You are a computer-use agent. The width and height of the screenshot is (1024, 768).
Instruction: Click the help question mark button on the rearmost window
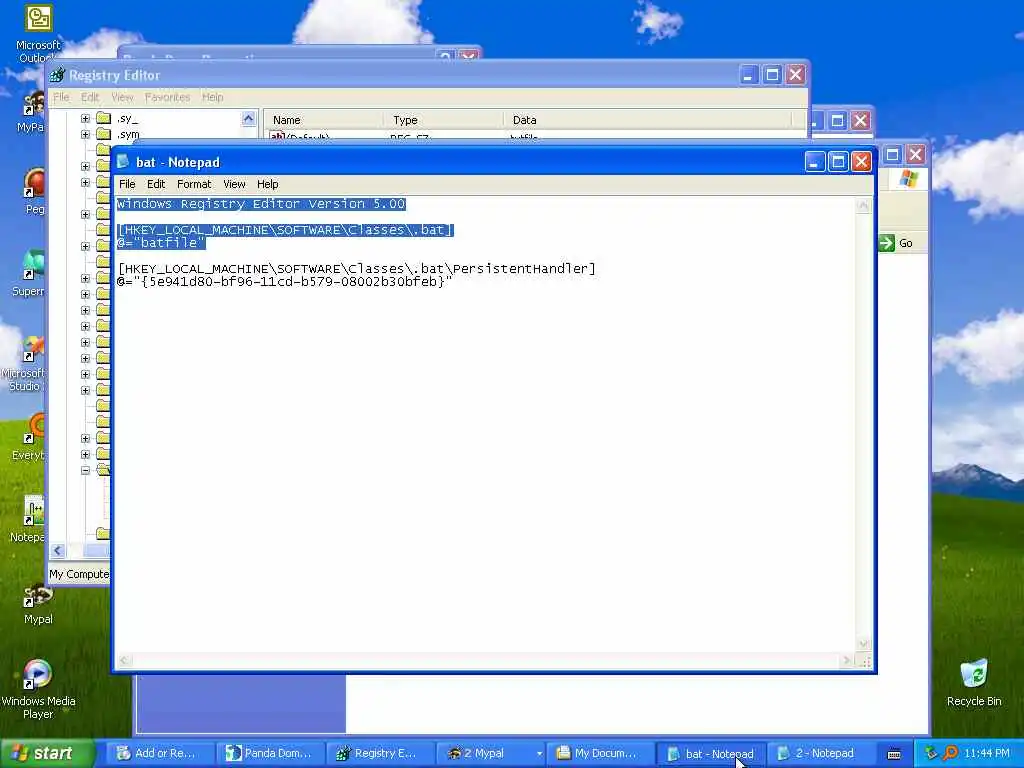click(445, 56)
